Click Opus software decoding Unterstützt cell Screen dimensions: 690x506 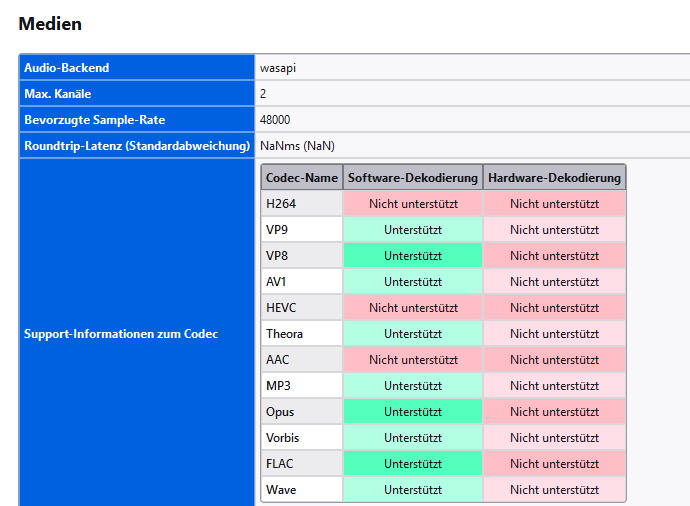412,412
